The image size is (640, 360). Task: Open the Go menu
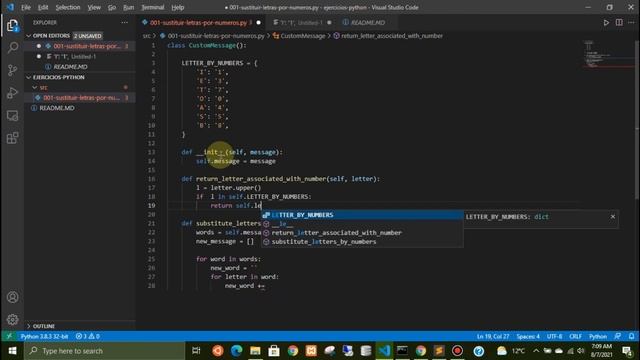pos(112,7)
